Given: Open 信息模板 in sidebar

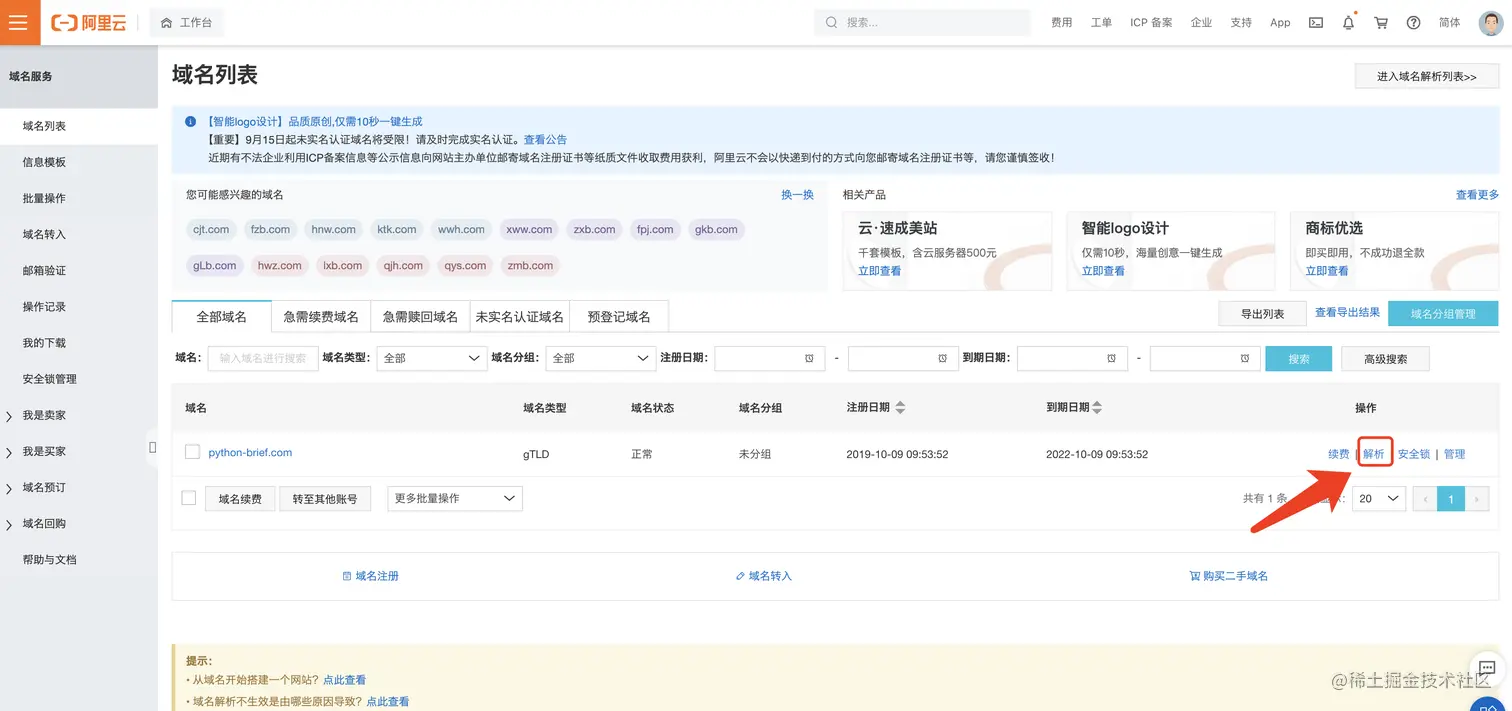Looking at the screenshot, I should click(x=44, y=162).
